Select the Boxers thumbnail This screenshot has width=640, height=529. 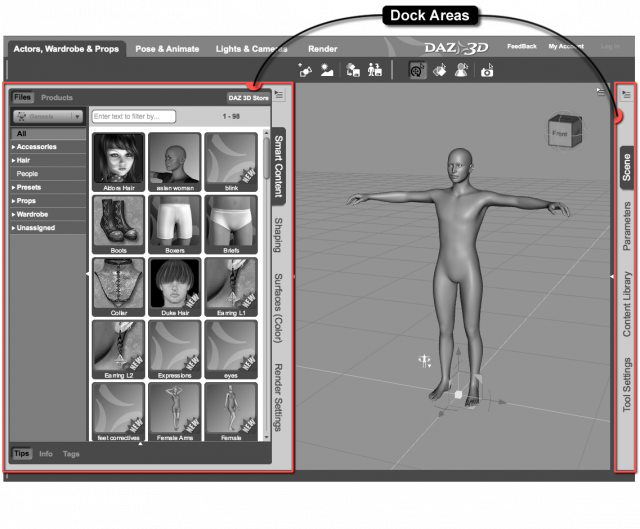click(175, 224)
